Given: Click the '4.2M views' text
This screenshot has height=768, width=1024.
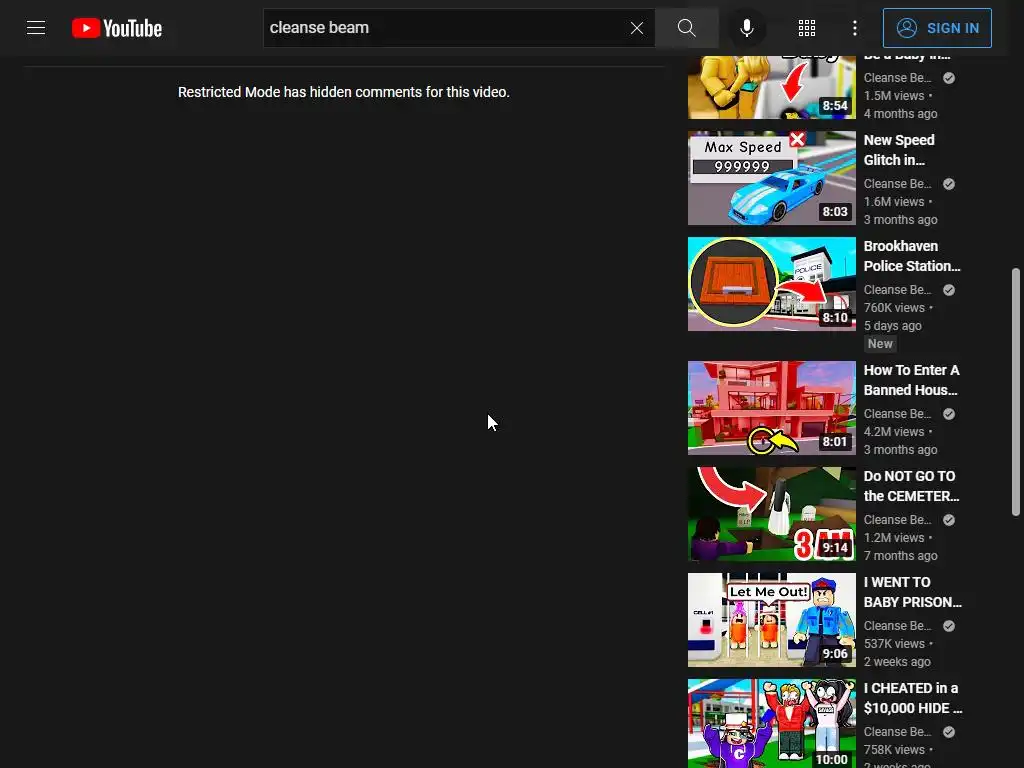Looking at the screenshot, I should [894, 432].
